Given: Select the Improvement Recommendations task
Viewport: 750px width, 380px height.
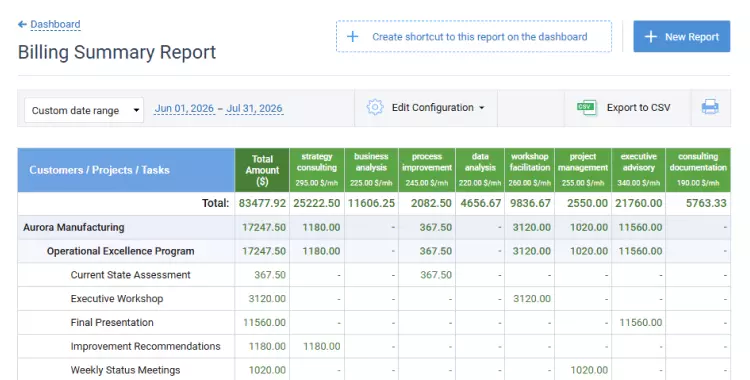Looking at the screenshot, I should pyautogui.click(x=145, y=346).
